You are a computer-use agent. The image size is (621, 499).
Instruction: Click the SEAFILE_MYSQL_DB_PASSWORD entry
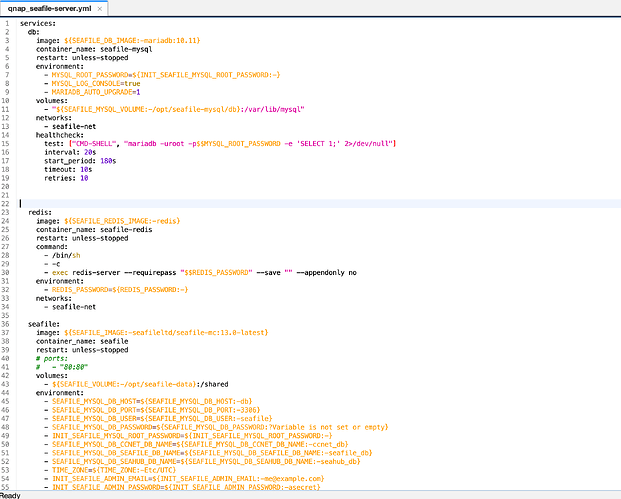220,427
